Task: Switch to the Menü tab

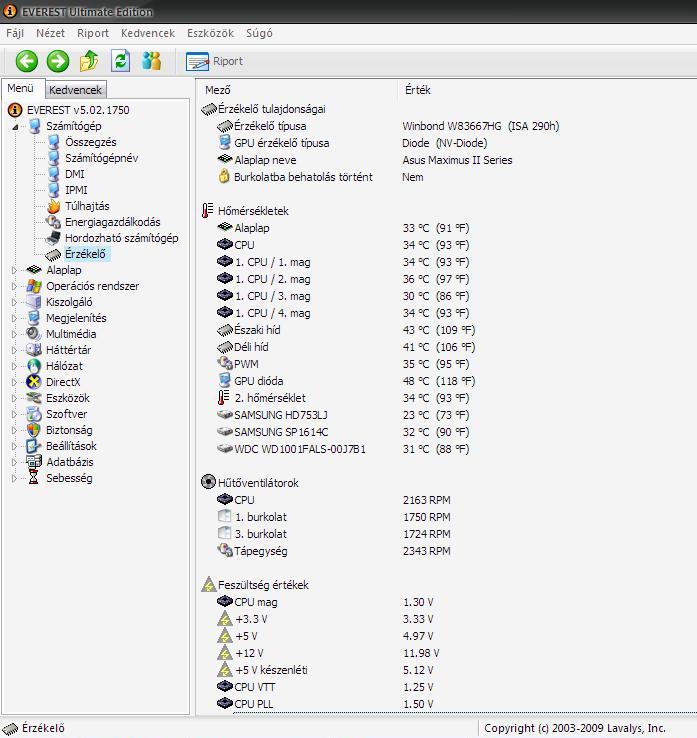Action: pyautogui.click(x=20, y=88)
